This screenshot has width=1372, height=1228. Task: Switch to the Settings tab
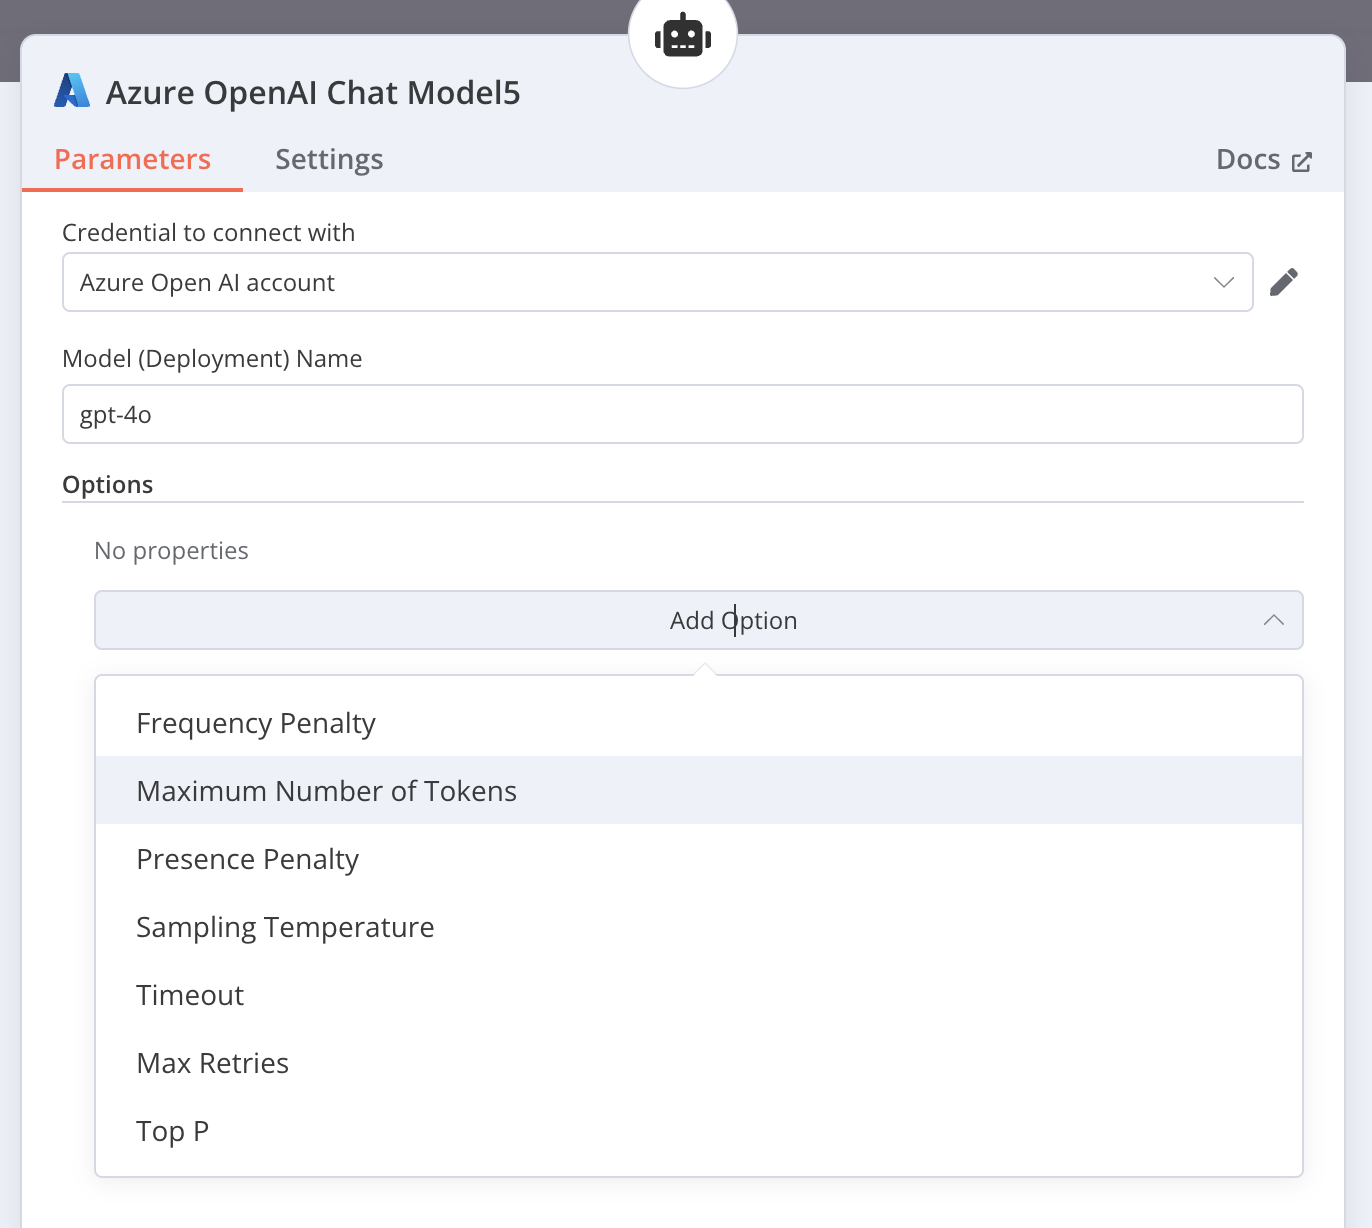329,160
